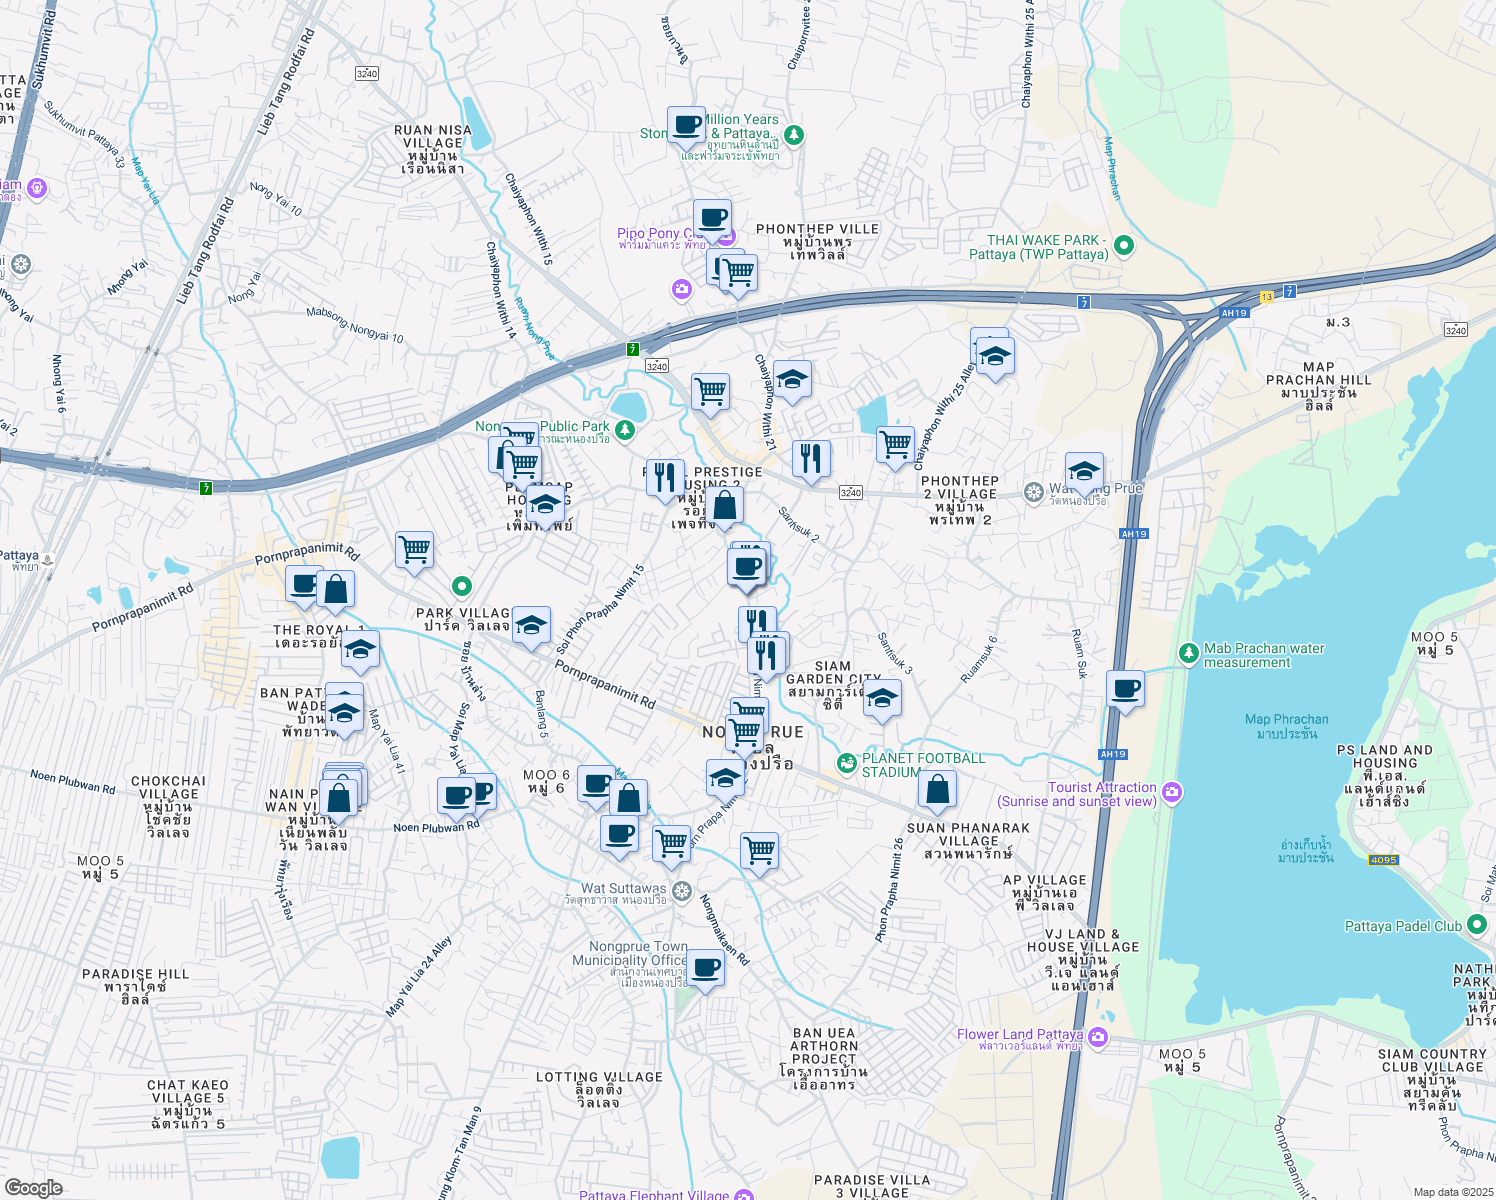The width and height of the screenshot is (1496, 1200).
Task: Select shopping cart marker below Pipo Pony Club
Action: (738, 273)
